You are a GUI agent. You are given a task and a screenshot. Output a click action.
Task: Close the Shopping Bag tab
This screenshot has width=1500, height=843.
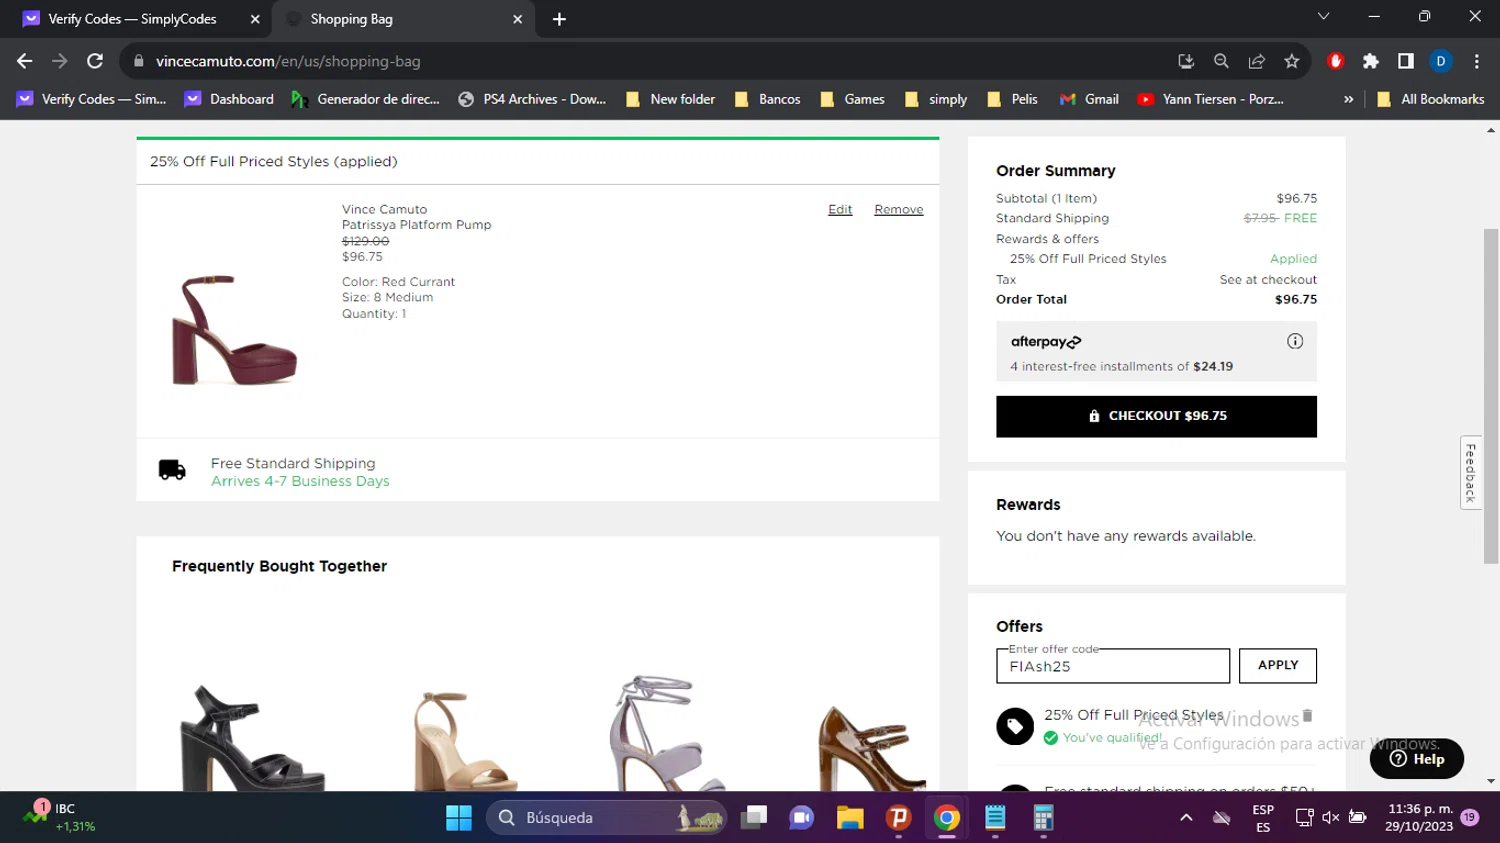518,19
